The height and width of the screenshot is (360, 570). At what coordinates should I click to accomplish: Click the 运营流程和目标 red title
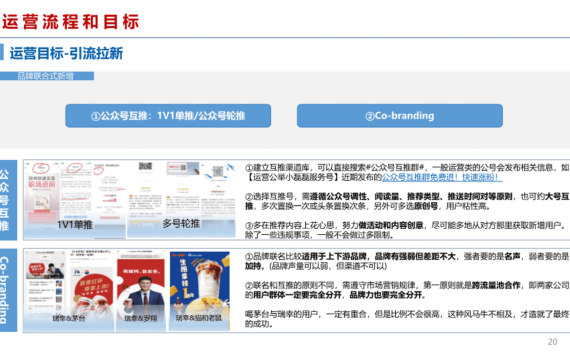point(70,21)
